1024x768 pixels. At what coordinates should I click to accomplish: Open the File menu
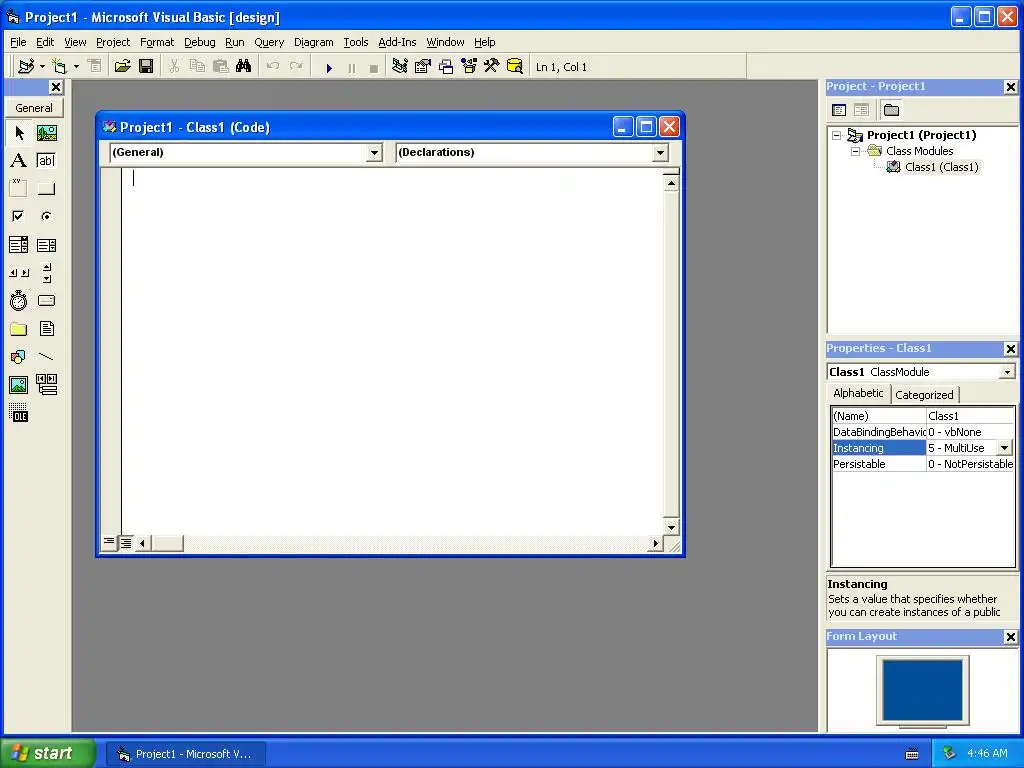18,42
